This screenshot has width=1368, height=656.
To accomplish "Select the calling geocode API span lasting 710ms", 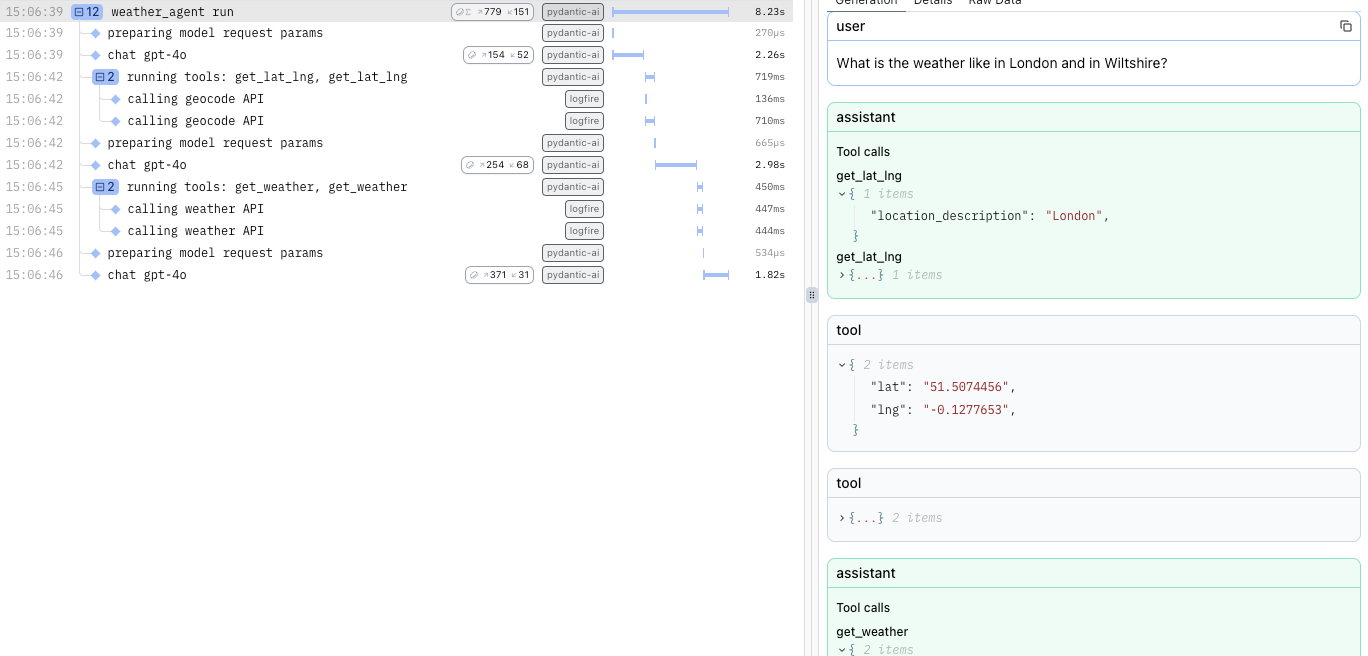I will (x=195, y=121).
